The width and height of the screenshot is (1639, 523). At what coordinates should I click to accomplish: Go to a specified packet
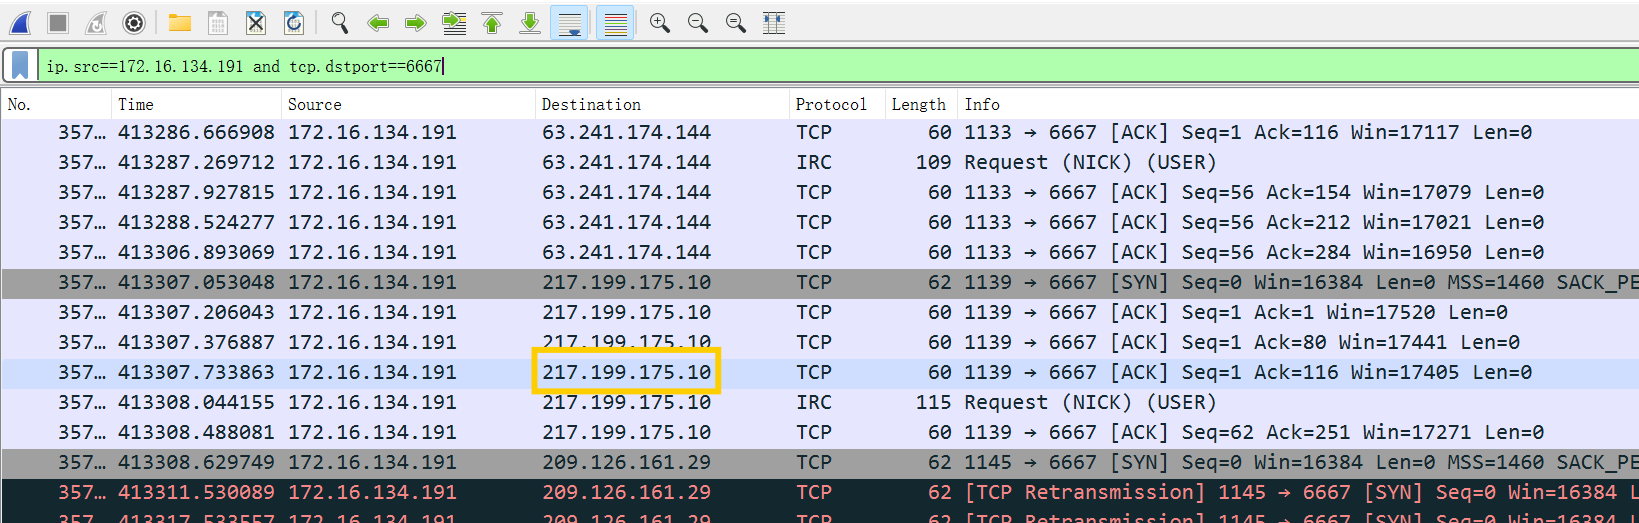tap(454, 22)
